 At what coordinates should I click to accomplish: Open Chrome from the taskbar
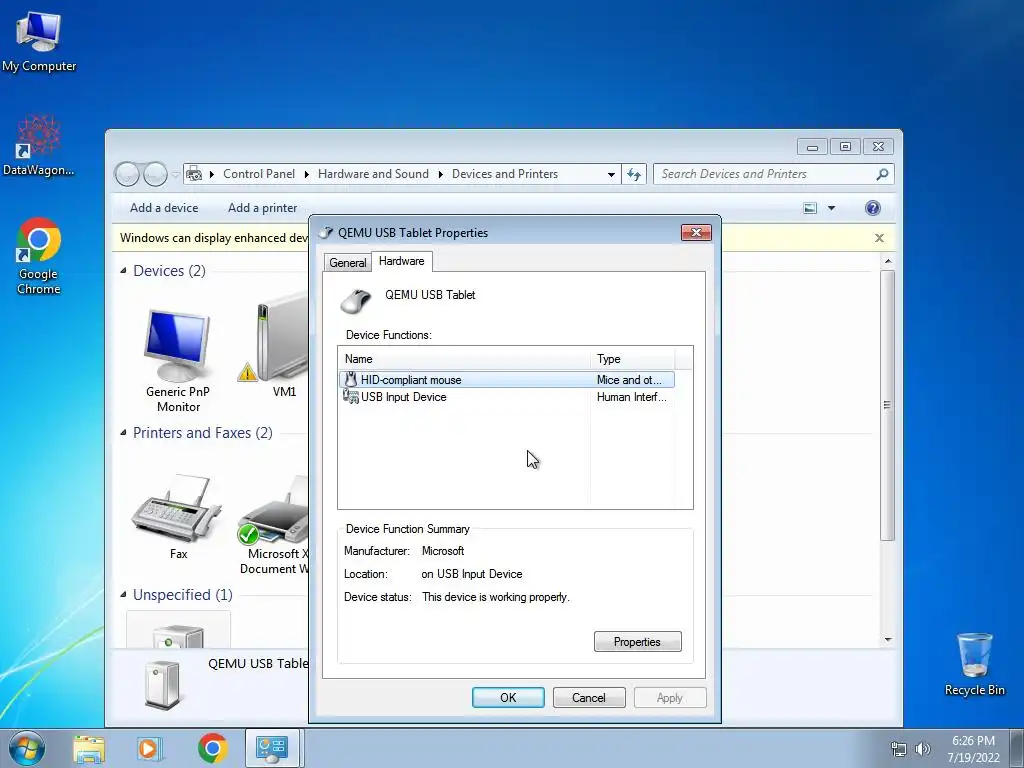[x=213, y=748]
